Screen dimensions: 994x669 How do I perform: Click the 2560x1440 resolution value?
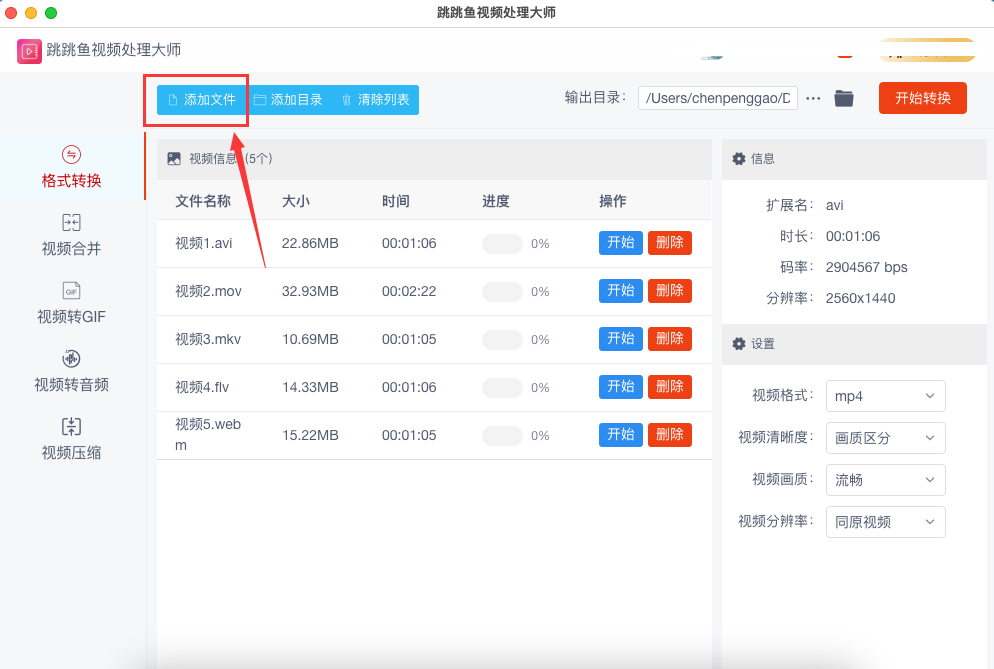pos(860,299)
